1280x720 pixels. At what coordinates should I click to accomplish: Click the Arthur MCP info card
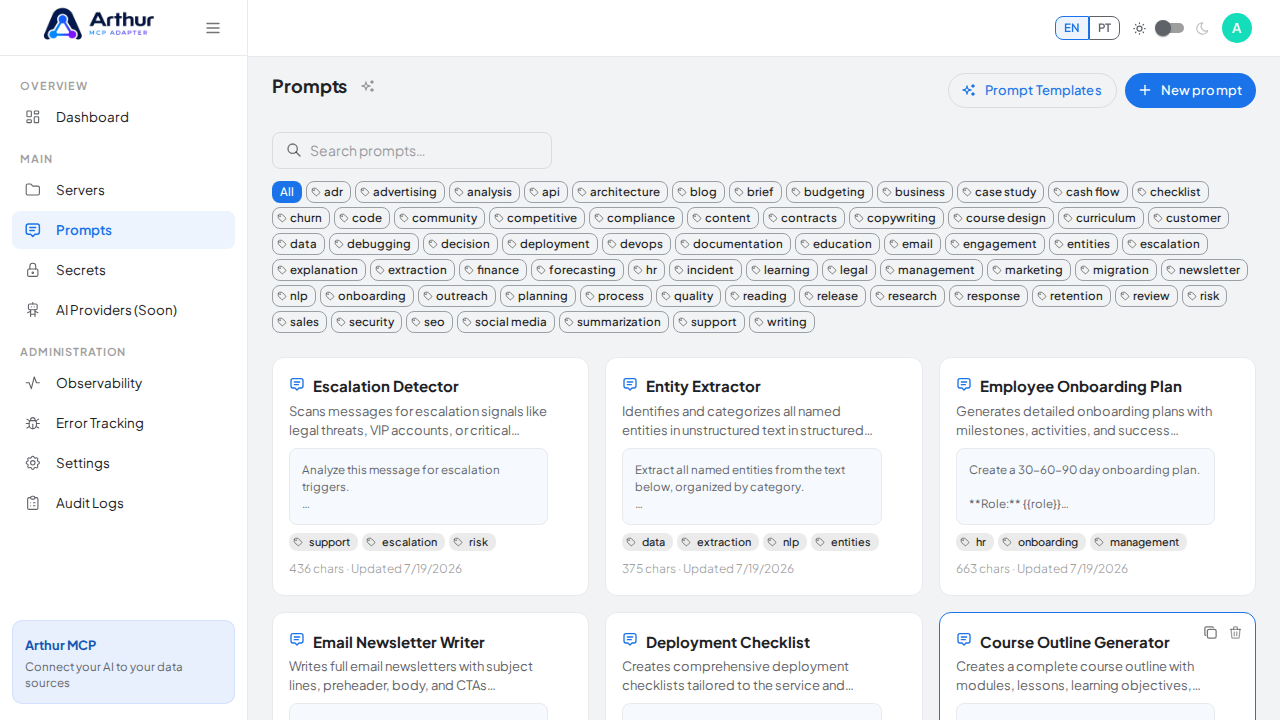pyautogui.click(x=123, y=662)
